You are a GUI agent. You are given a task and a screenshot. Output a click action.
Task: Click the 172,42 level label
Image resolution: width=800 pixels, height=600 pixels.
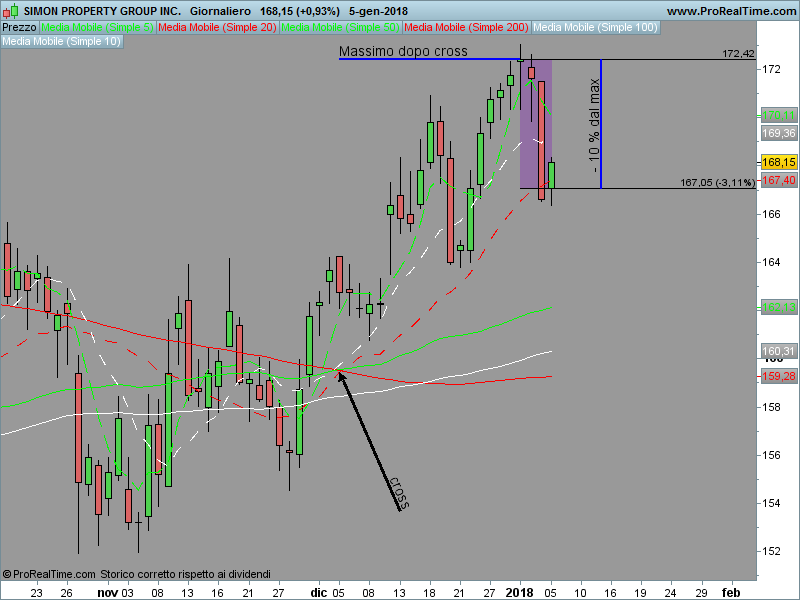point(738,54)
